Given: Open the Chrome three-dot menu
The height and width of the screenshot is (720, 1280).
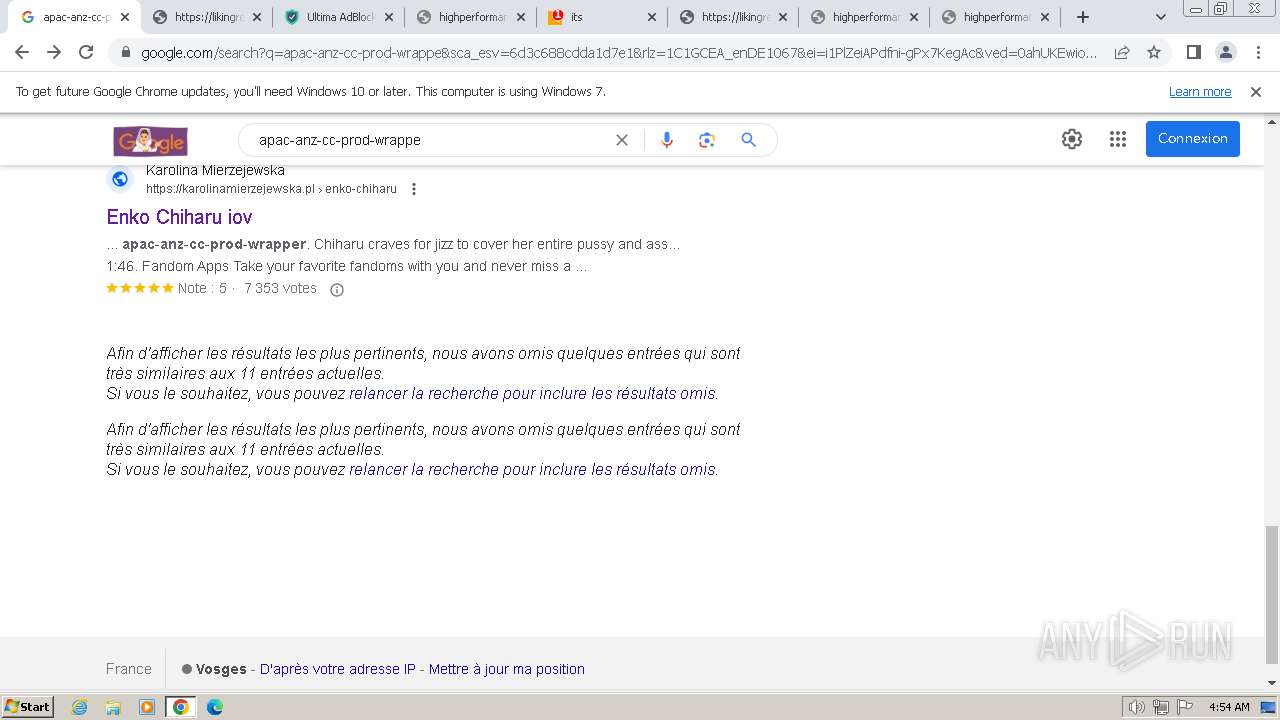Looking at the screenshot, I should [1257, 52].
